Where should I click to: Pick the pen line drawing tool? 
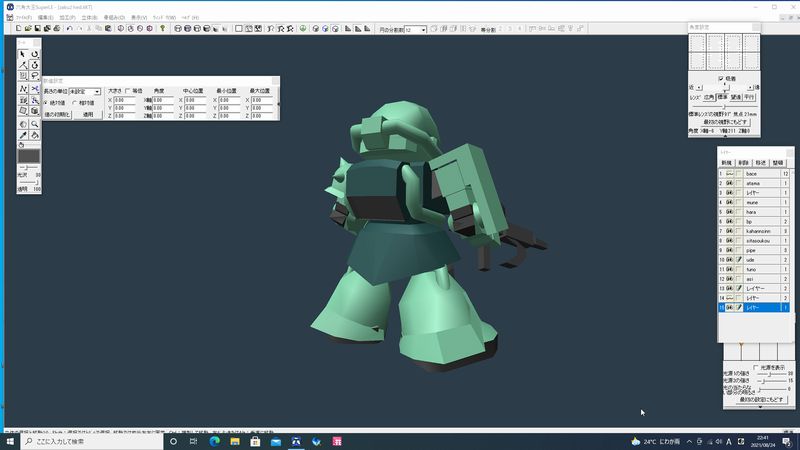pyautogui.click(x=22, y=65)
